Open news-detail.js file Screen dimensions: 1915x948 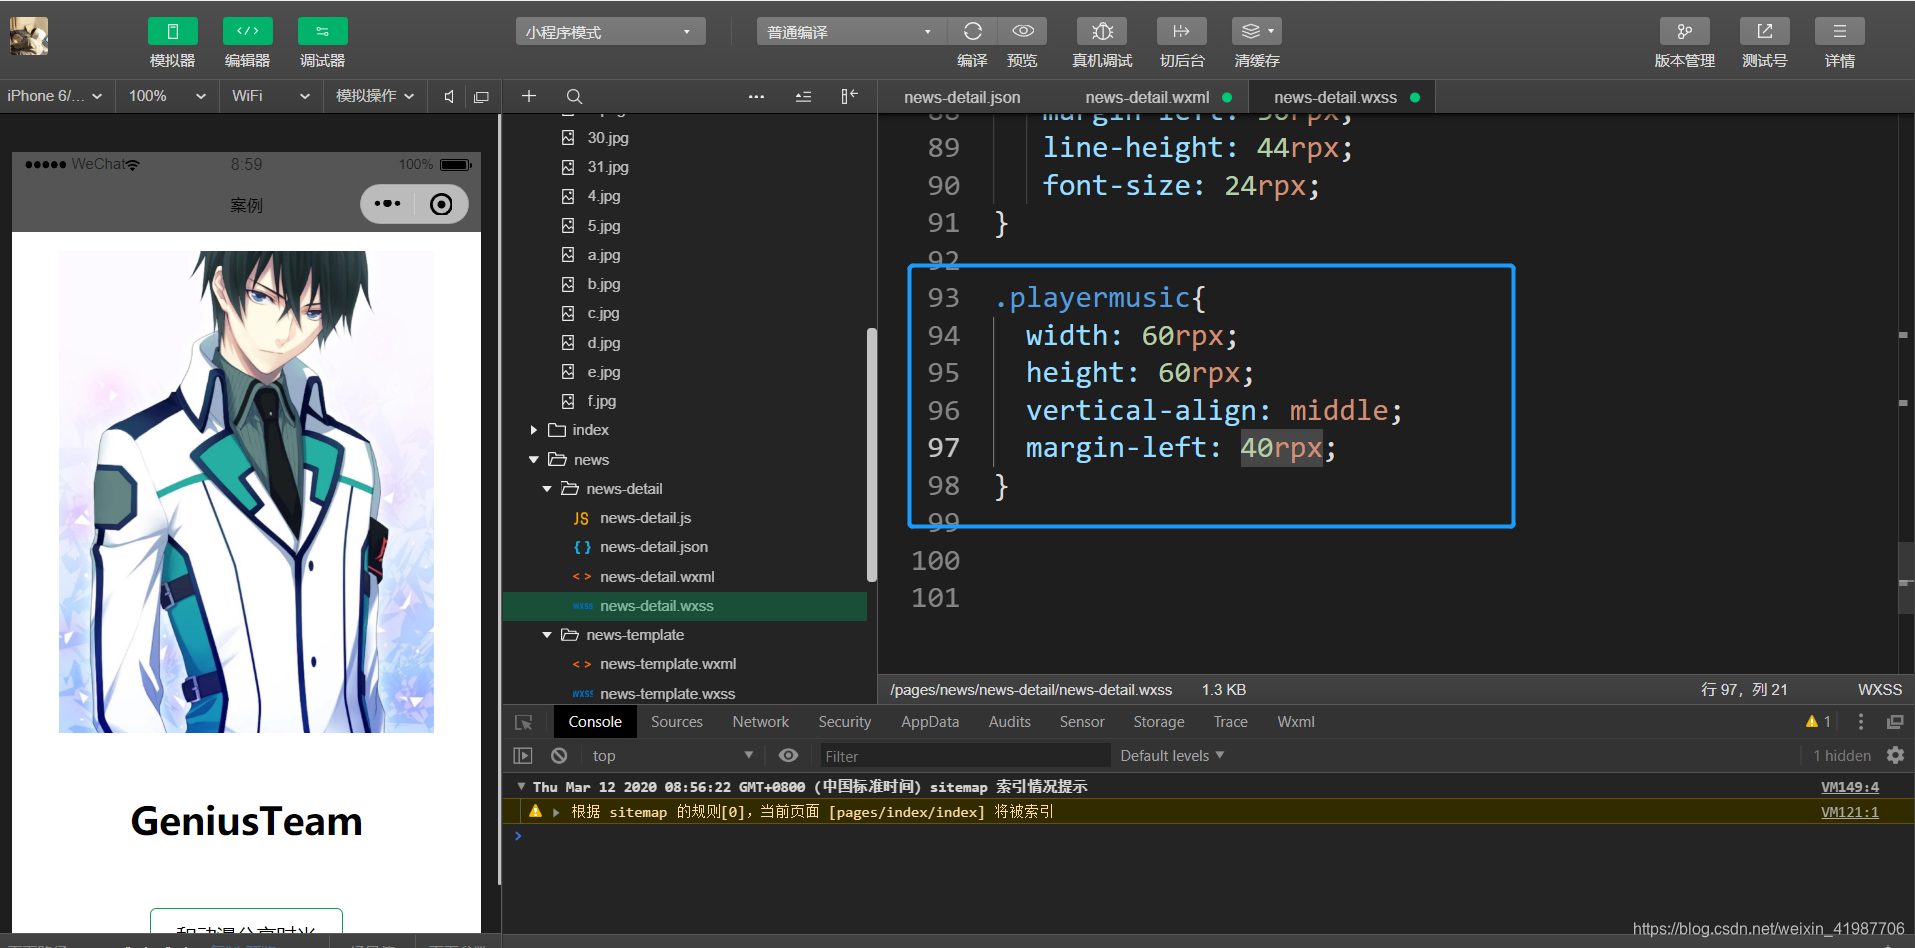tap(646, 518)
